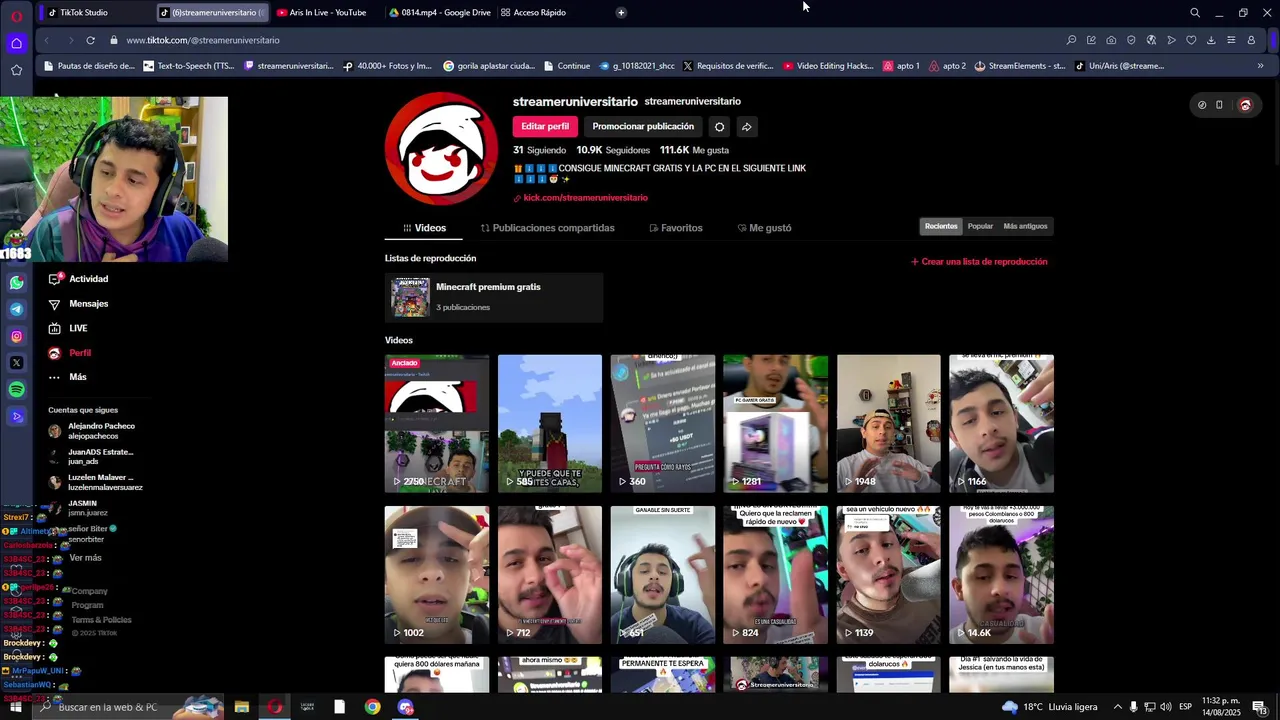This screenshot has width=1280, height=720.
Task: Click the send-flow arrow icon
Action: [x=1171, y=40]
